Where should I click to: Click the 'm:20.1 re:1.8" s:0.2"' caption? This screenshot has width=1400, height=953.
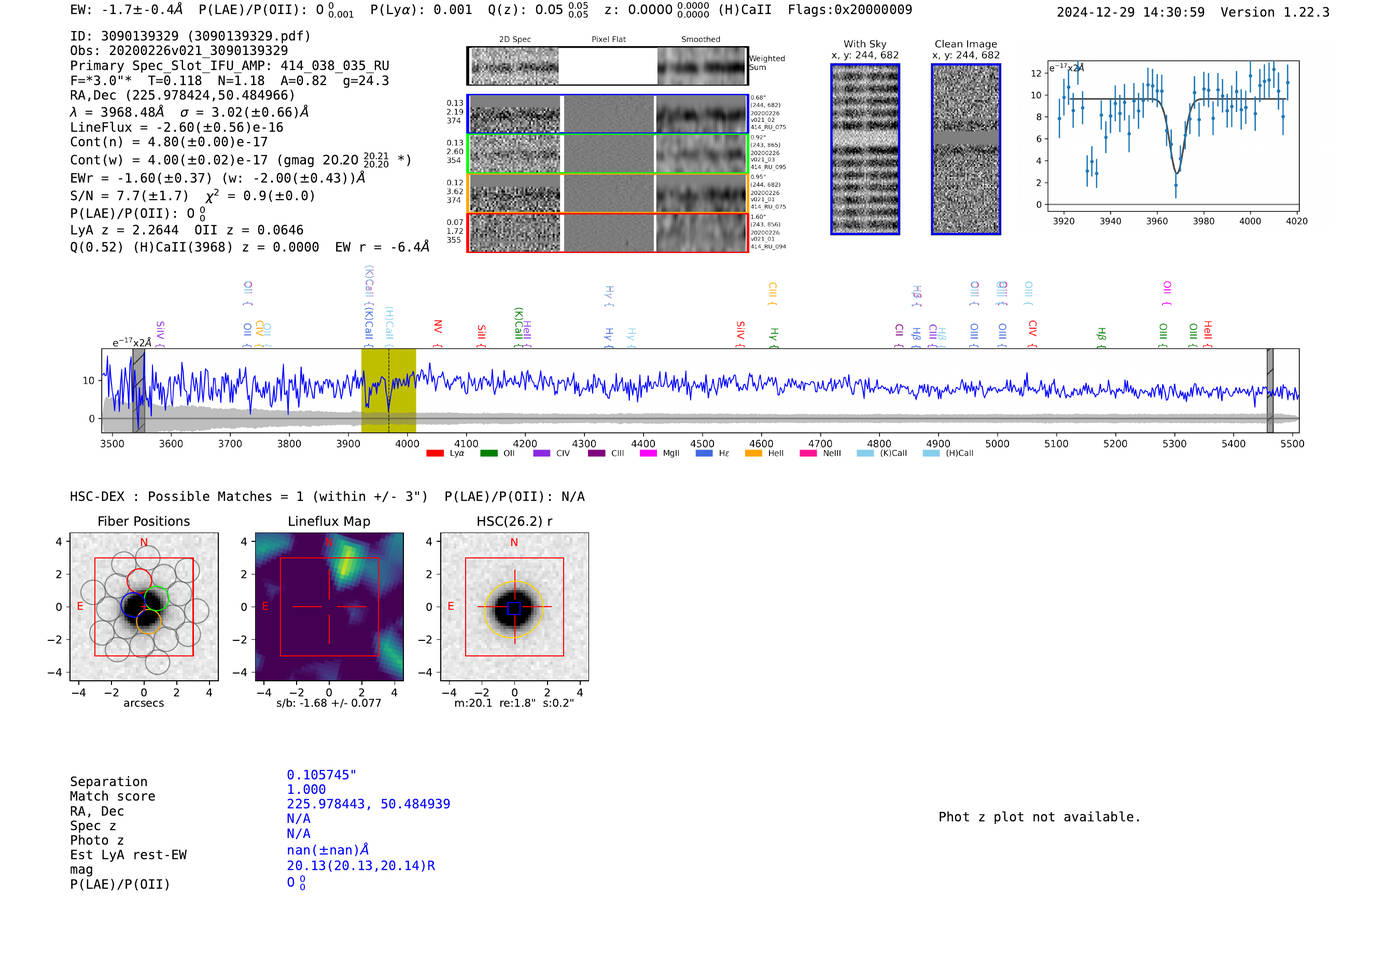click(514, 703)
